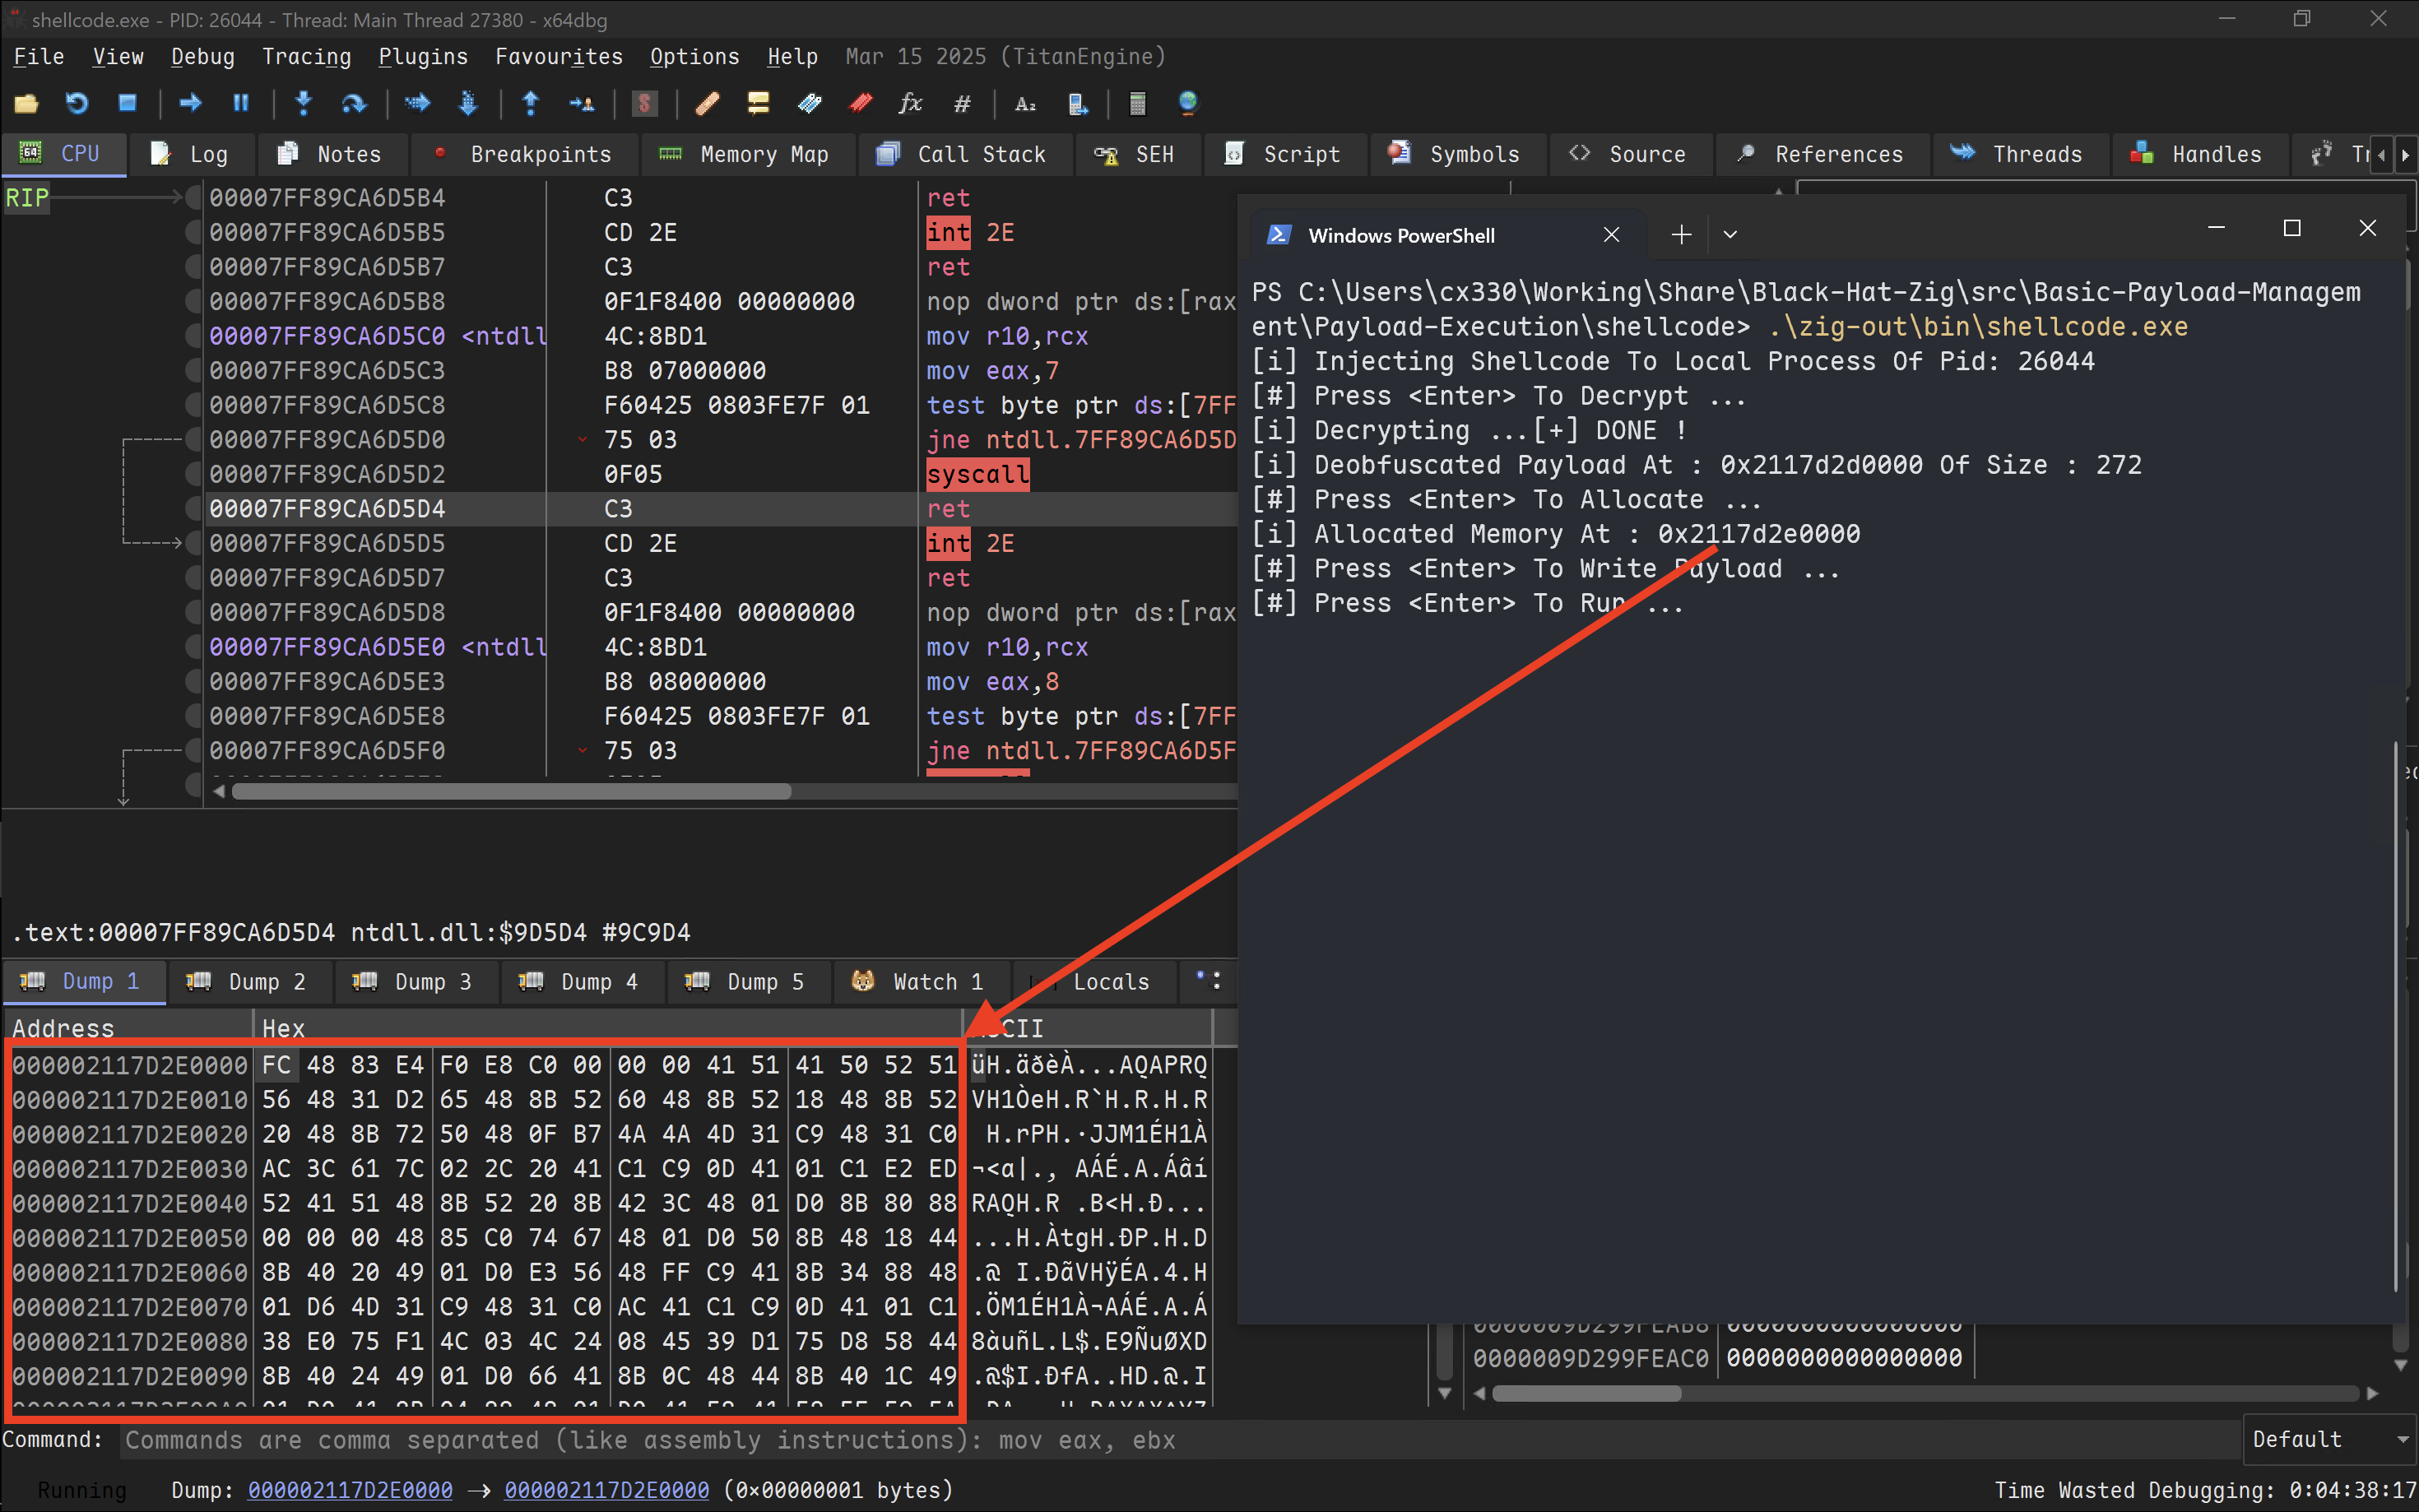Open the PowerShell new-tab profile dropdown chevron
2419x1512 pixels.
tap(1730, 235)
